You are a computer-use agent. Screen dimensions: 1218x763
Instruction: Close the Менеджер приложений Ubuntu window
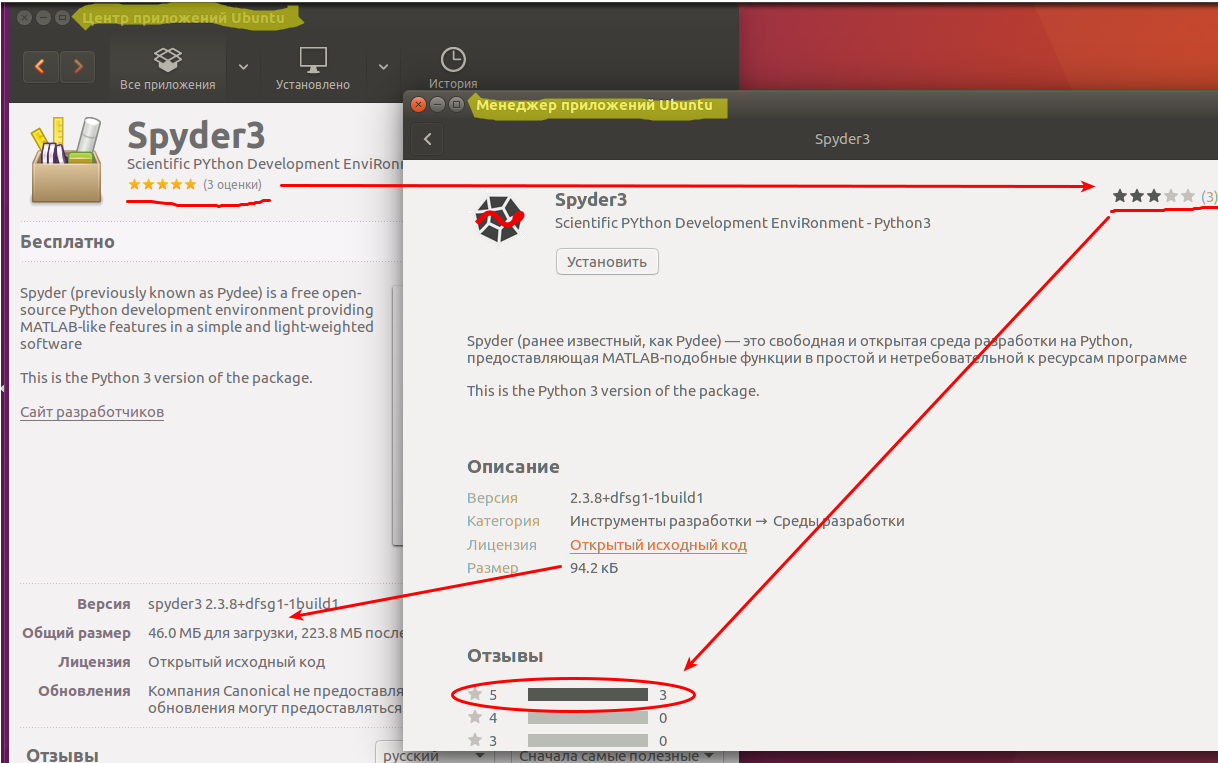419,104
